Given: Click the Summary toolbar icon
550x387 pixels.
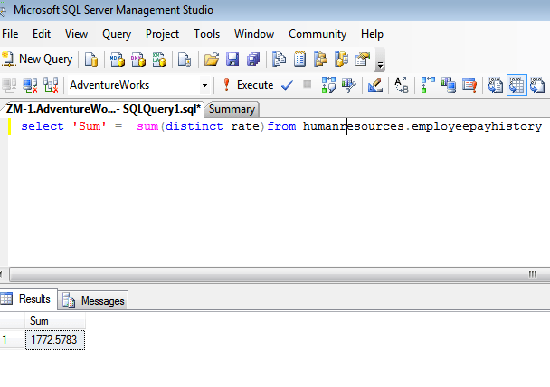Looking at the screenshot, I should [x=300, y=59].
